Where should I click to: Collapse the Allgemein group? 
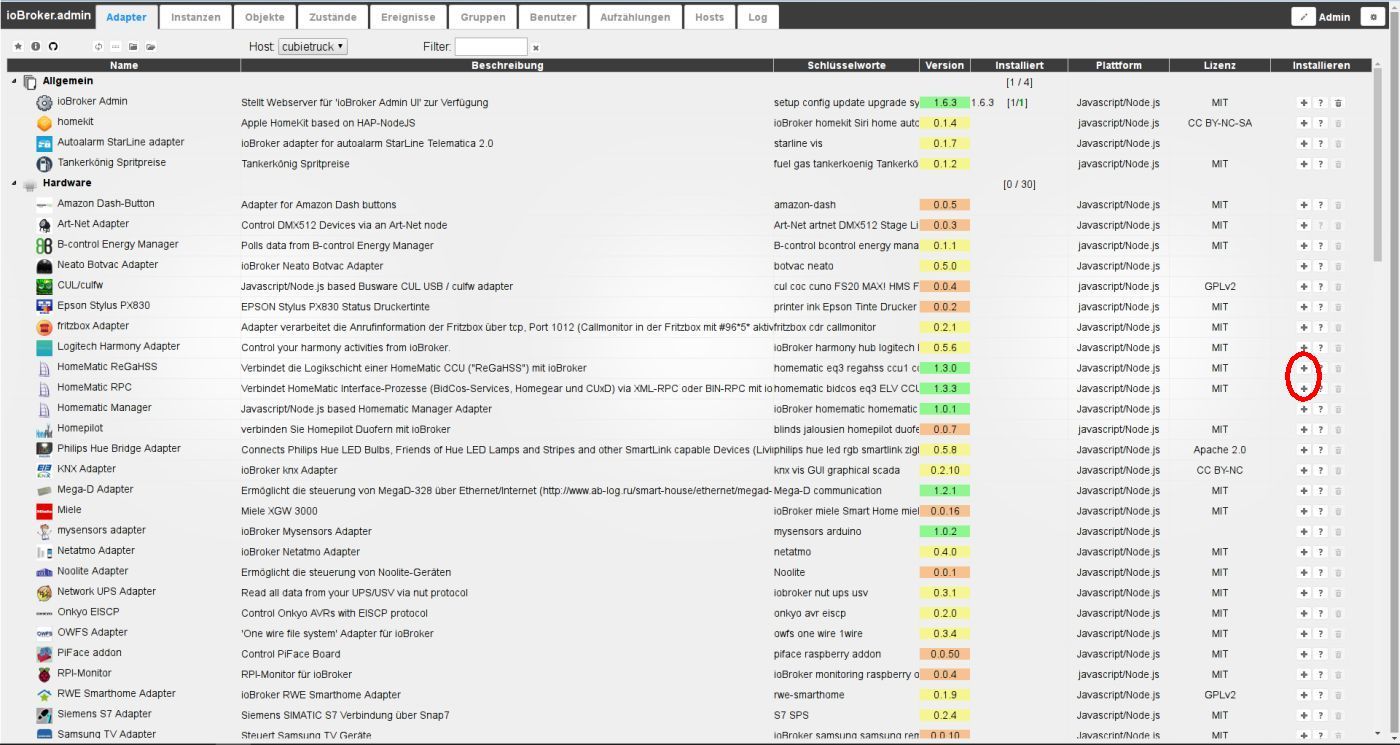pos(14,82)
